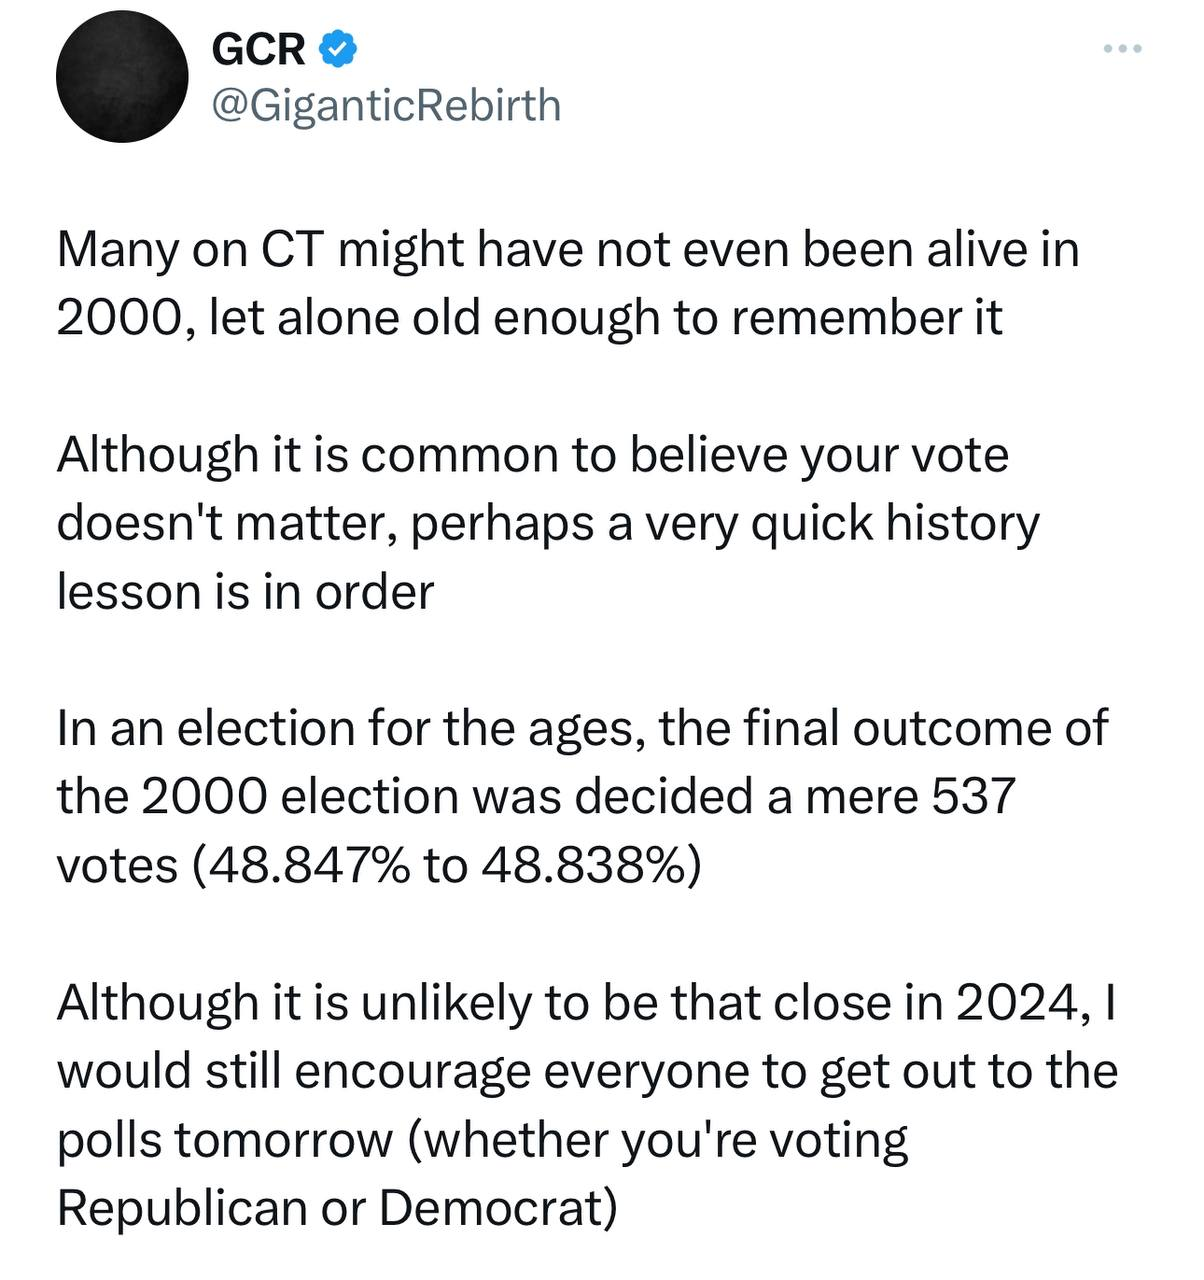The height and width of the screenshot is (1280, 1204).
Task: Click the words "polls tomorrow" in the tweet
Action: click(224, 1139)
